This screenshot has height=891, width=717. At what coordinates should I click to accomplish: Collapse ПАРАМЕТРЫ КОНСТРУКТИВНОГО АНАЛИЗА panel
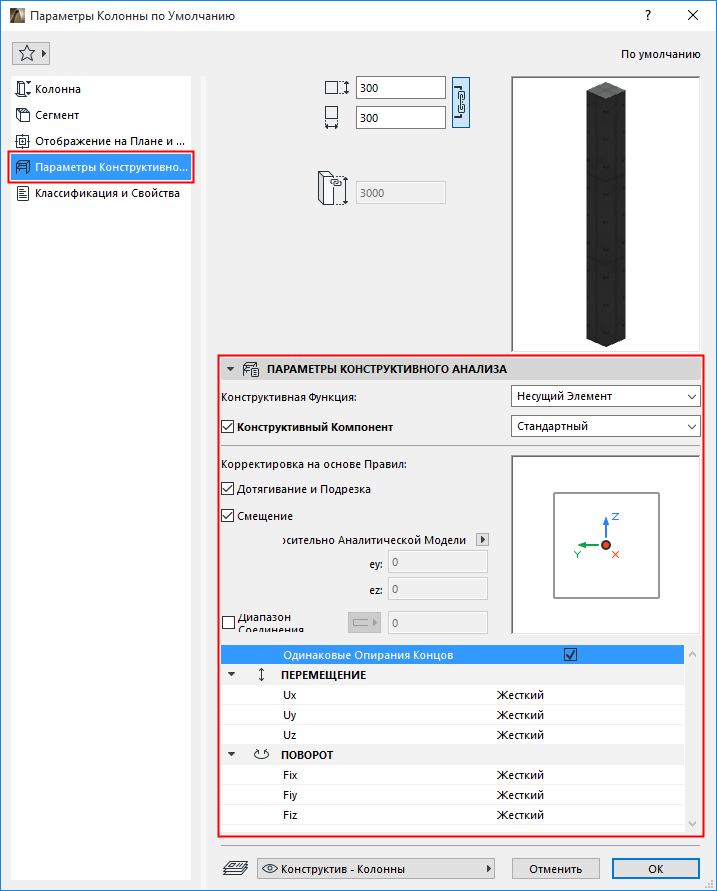click(230, 369)
